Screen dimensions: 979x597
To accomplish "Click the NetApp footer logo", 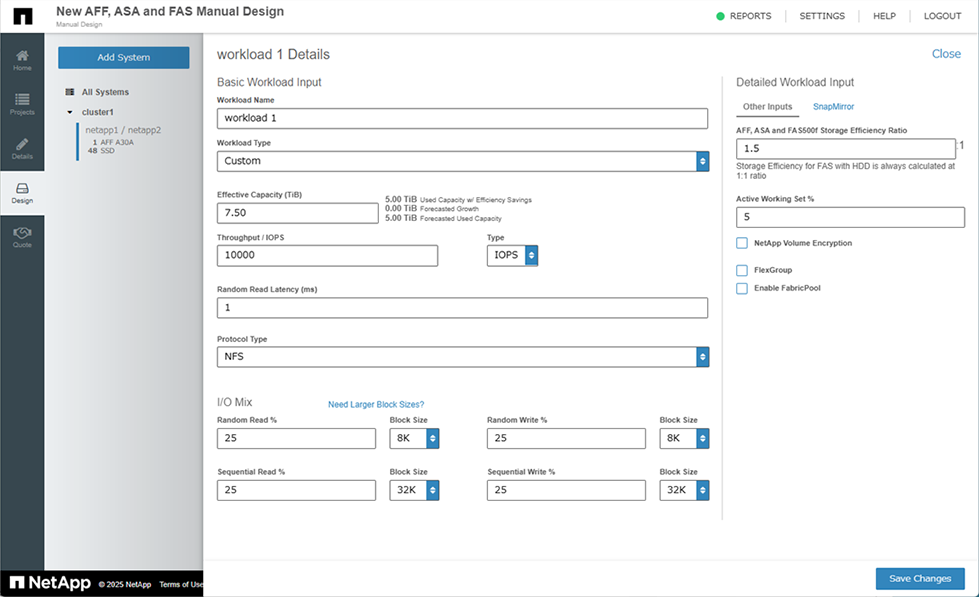I will pos(51,583).
